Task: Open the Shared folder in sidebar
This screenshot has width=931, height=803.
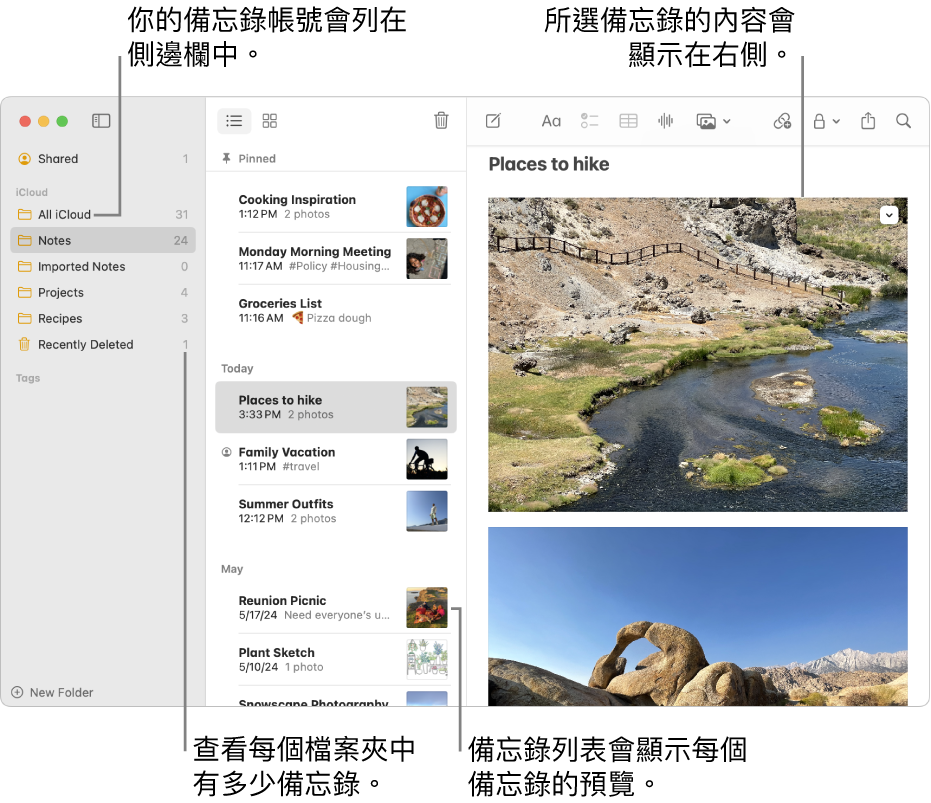Action: point(103,159)
